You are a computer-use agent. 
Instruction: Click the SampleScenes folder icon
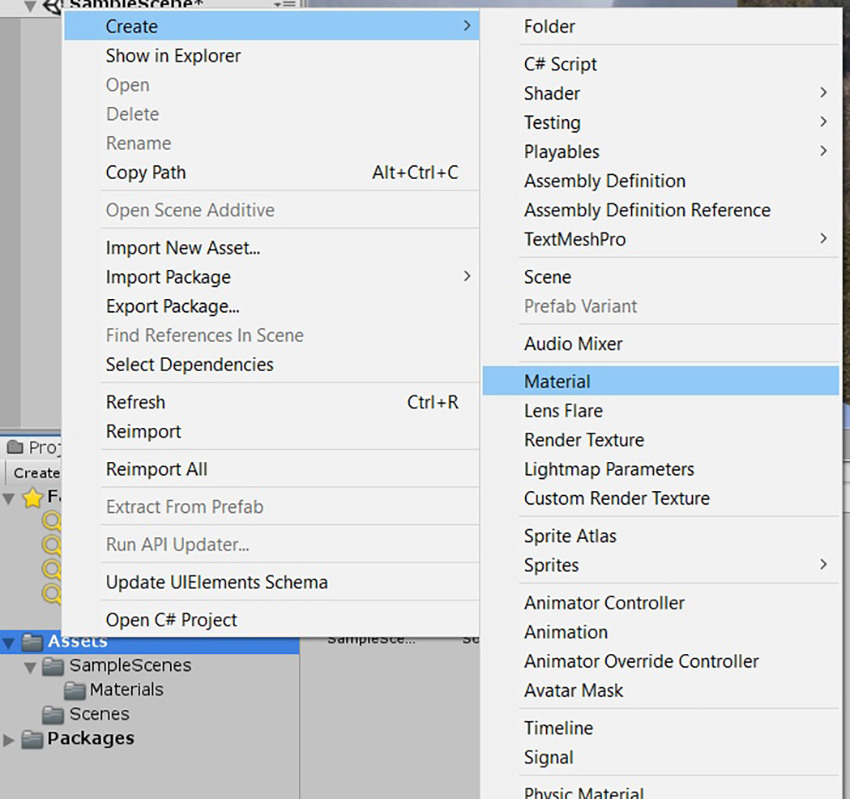[x=53, y=666]
